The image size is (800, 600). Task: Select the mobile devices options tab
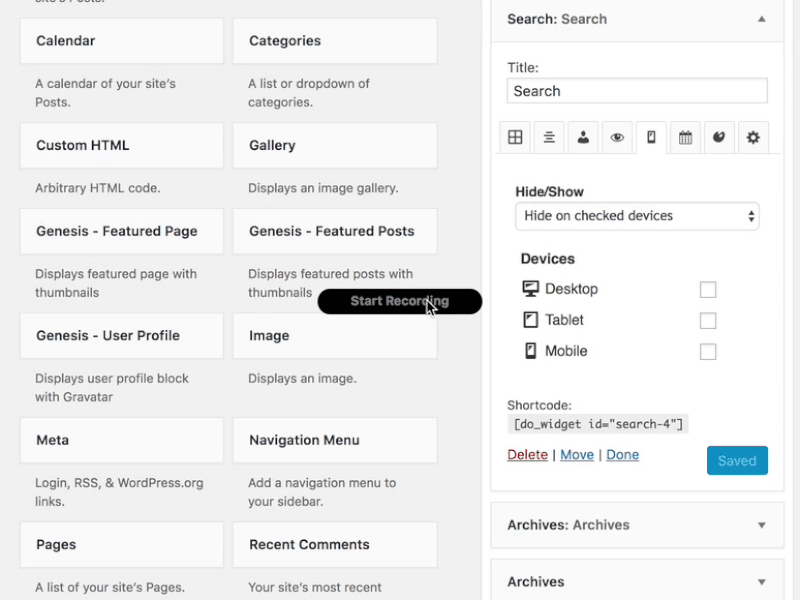(651, 137)
